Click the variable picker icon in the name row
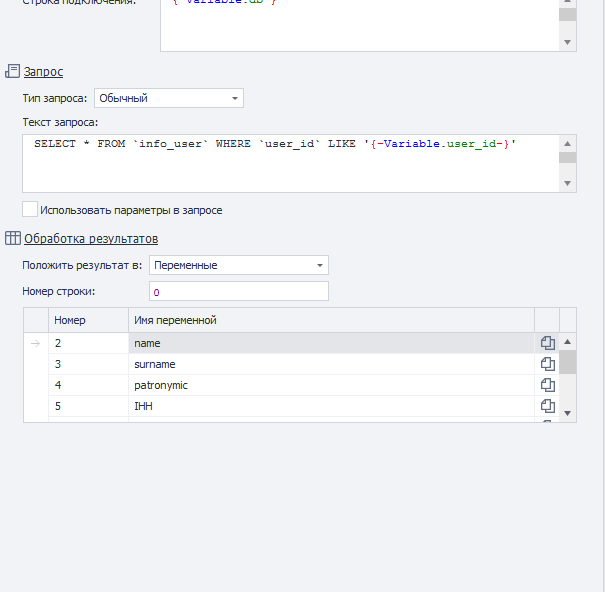Viewport: 605px width, 592px height. point(547,343)
